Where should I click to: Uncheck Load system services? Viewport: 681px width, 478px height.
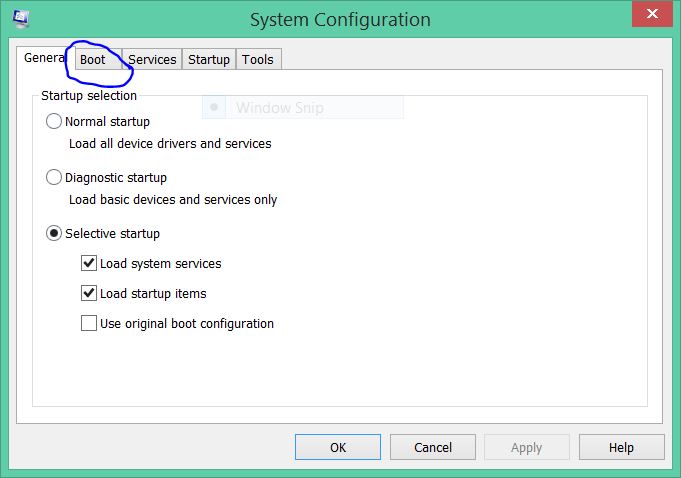pyautogui.click(x=89, y=264)
